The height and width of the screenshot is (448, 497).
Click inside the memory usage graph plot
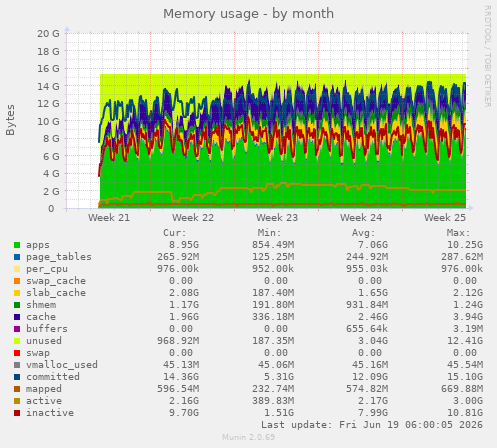(267, 121)
